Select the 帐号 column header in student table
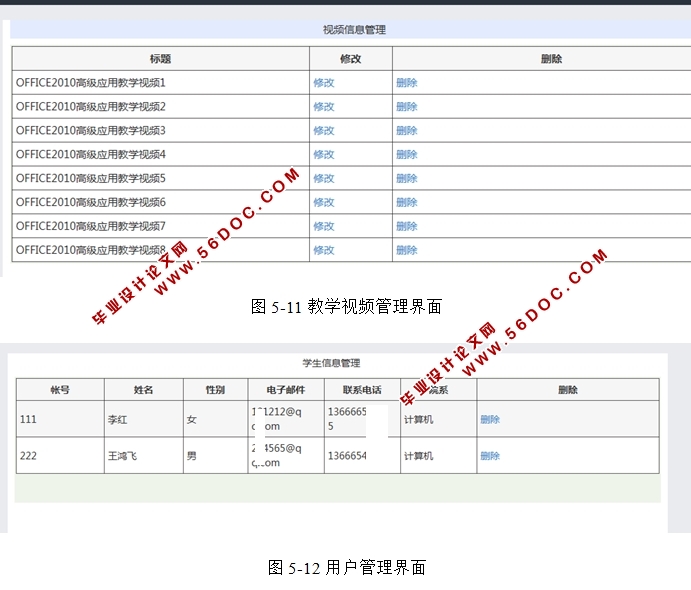Viewport: 691px width, 590px height. click(x=60, y=390)
